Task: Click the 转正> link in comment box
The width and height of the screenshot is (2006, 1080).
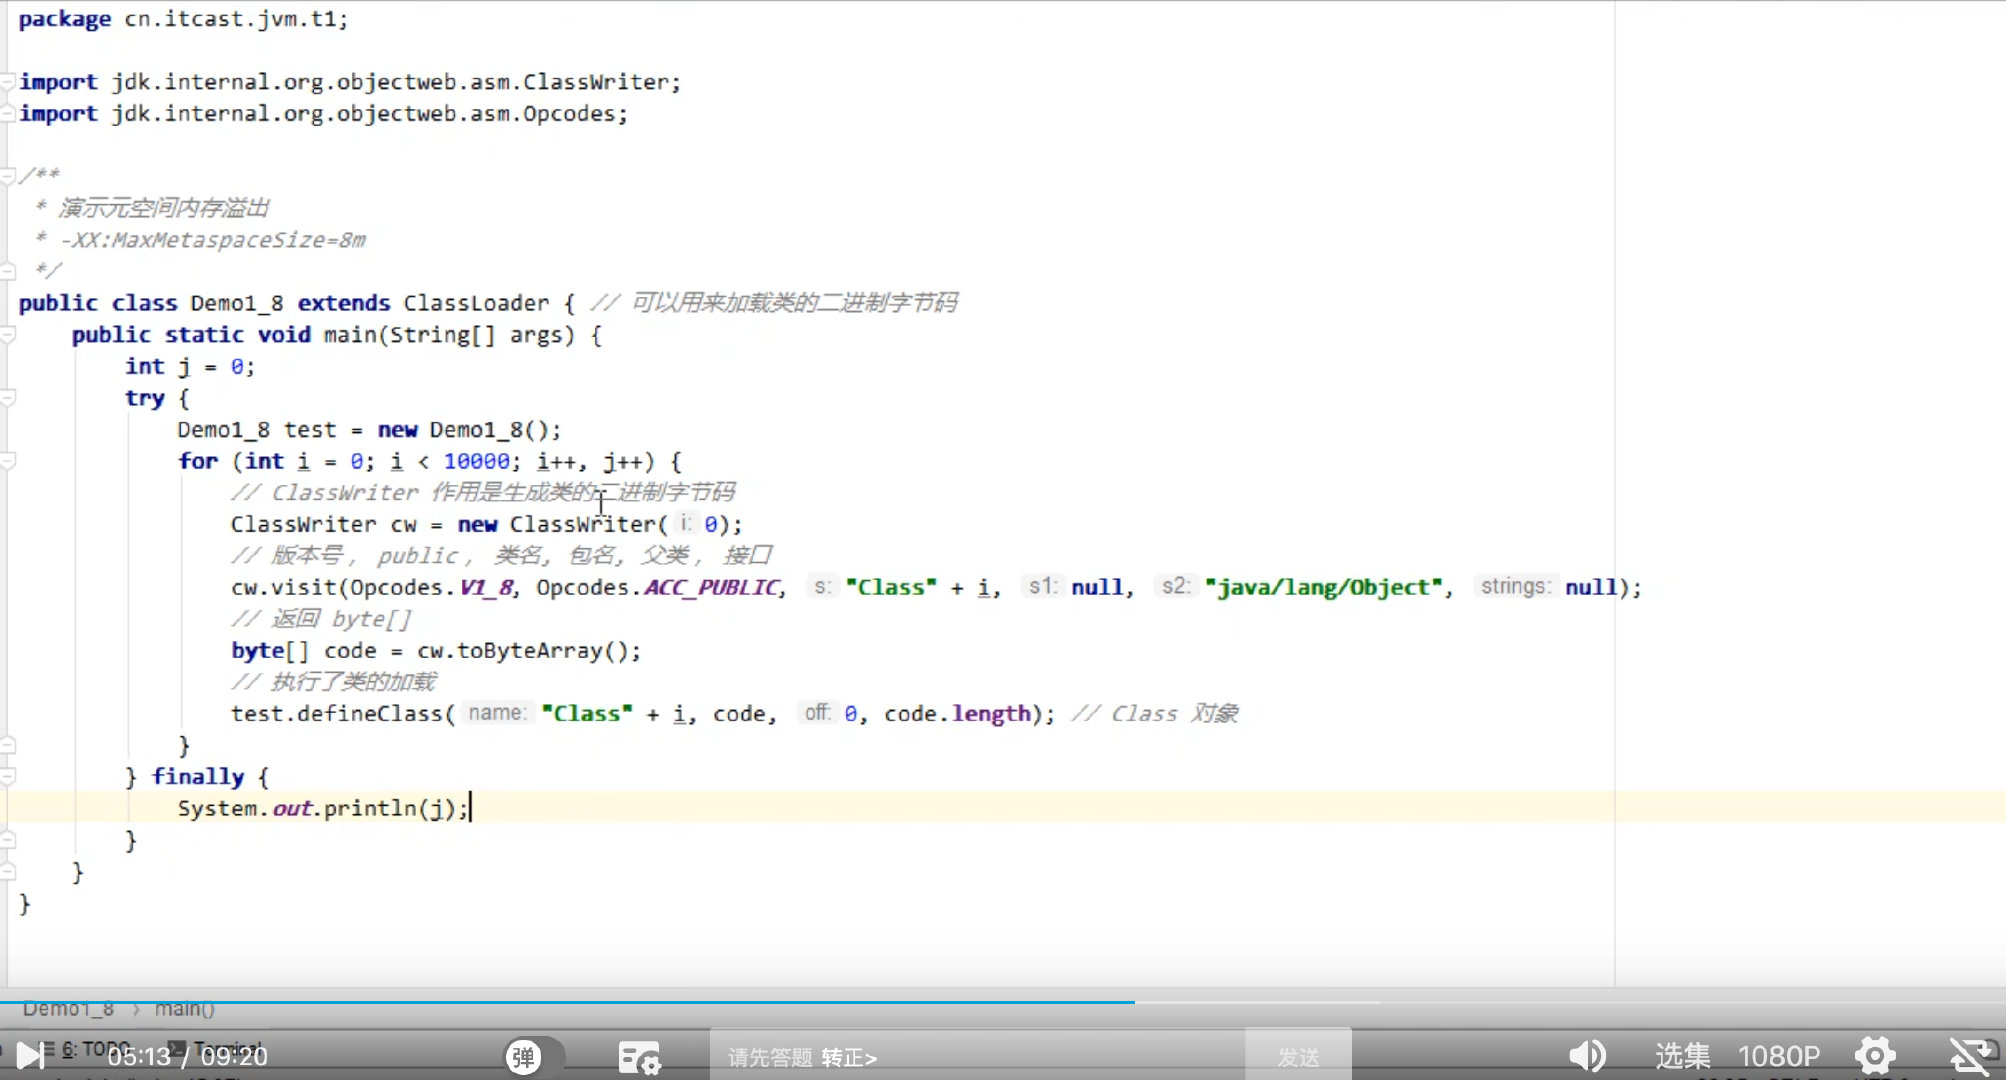Action: pos(849,1057)
